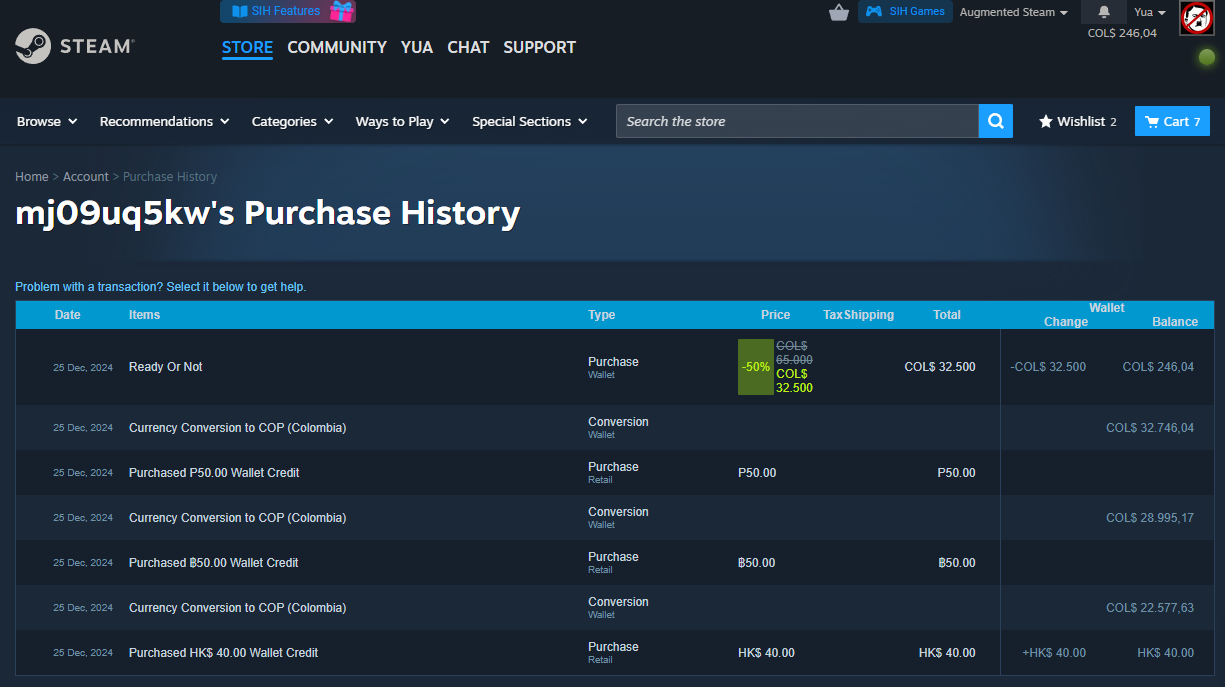The width and height of the screenshot is (1225, 687).
Task: Click the Cart count 7
Action: click(x=1197, y=122)
